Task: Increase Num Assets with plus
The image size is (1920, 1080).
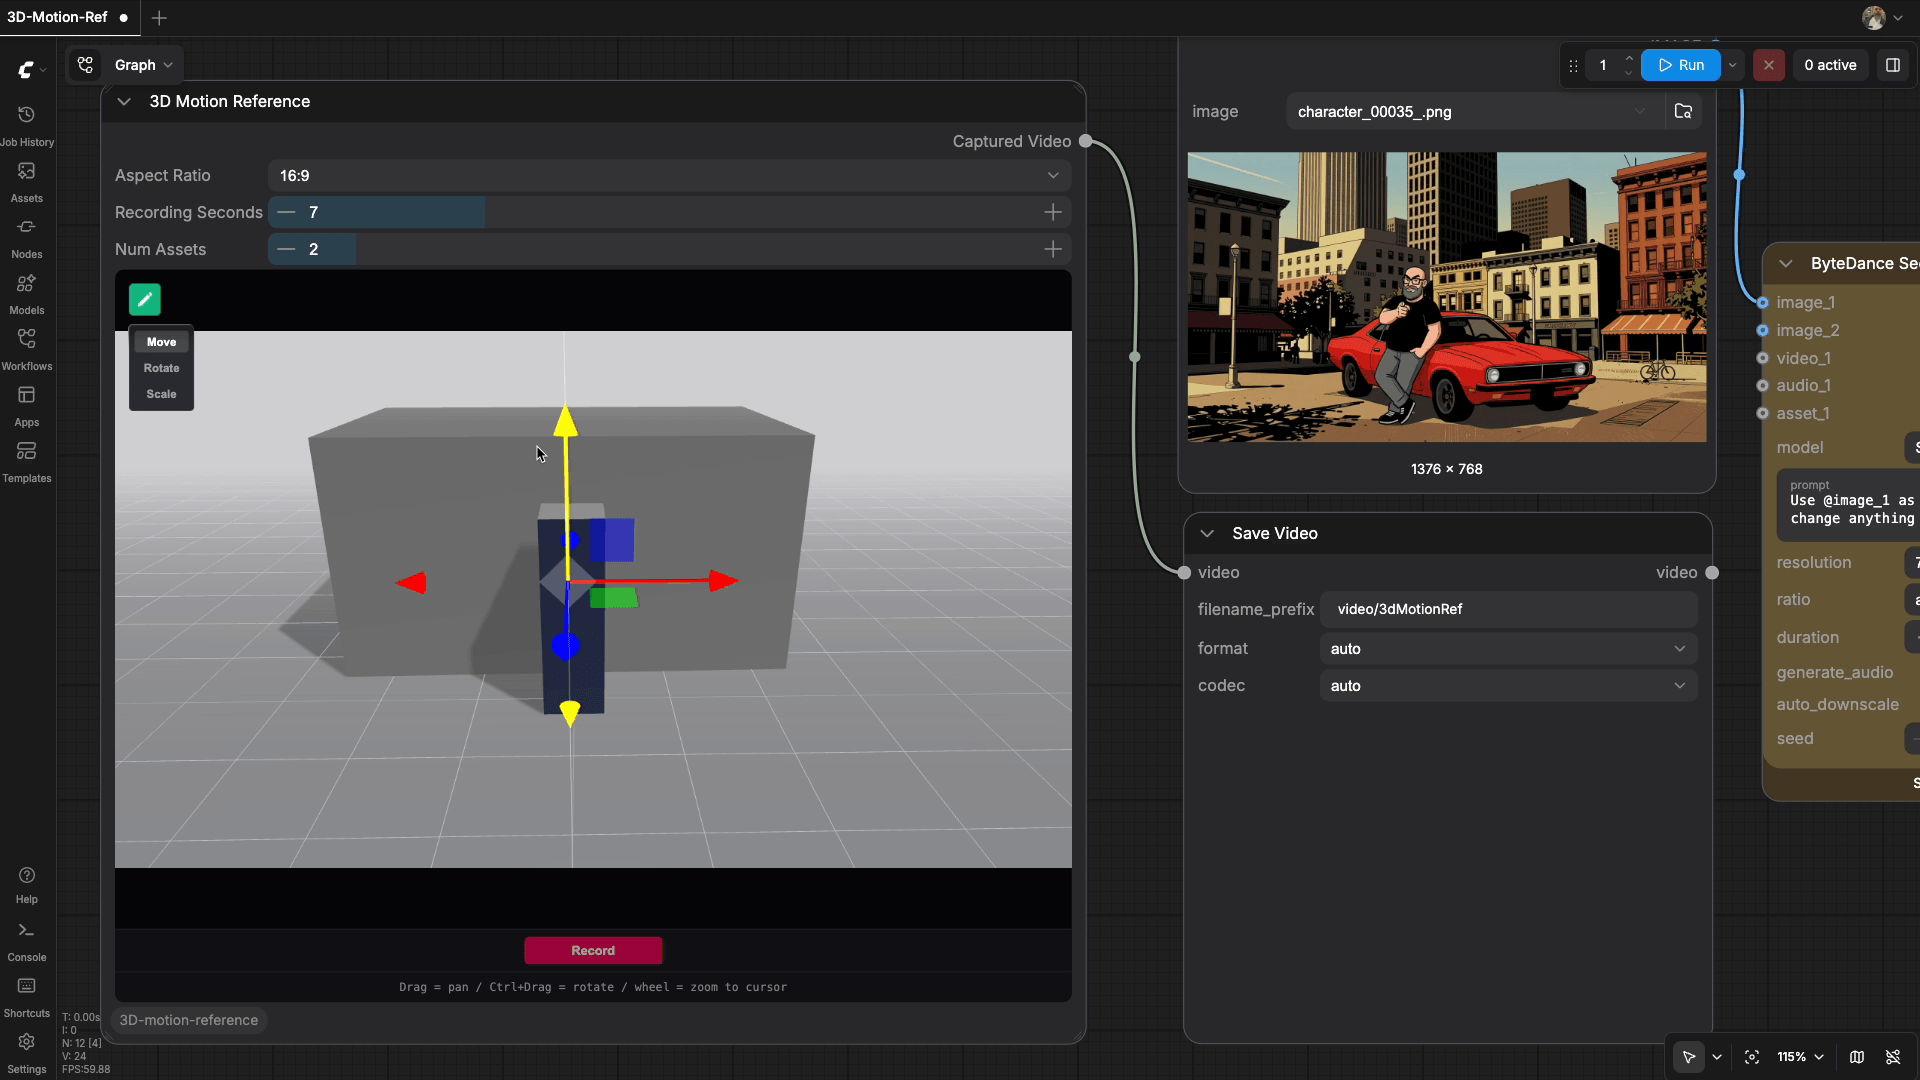Action: click(x=1053, y=249)
